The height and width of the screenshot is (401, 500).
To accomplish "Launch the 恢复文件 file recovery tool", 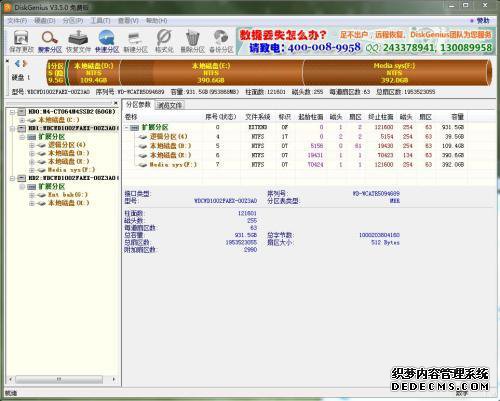I will (78, 41).
